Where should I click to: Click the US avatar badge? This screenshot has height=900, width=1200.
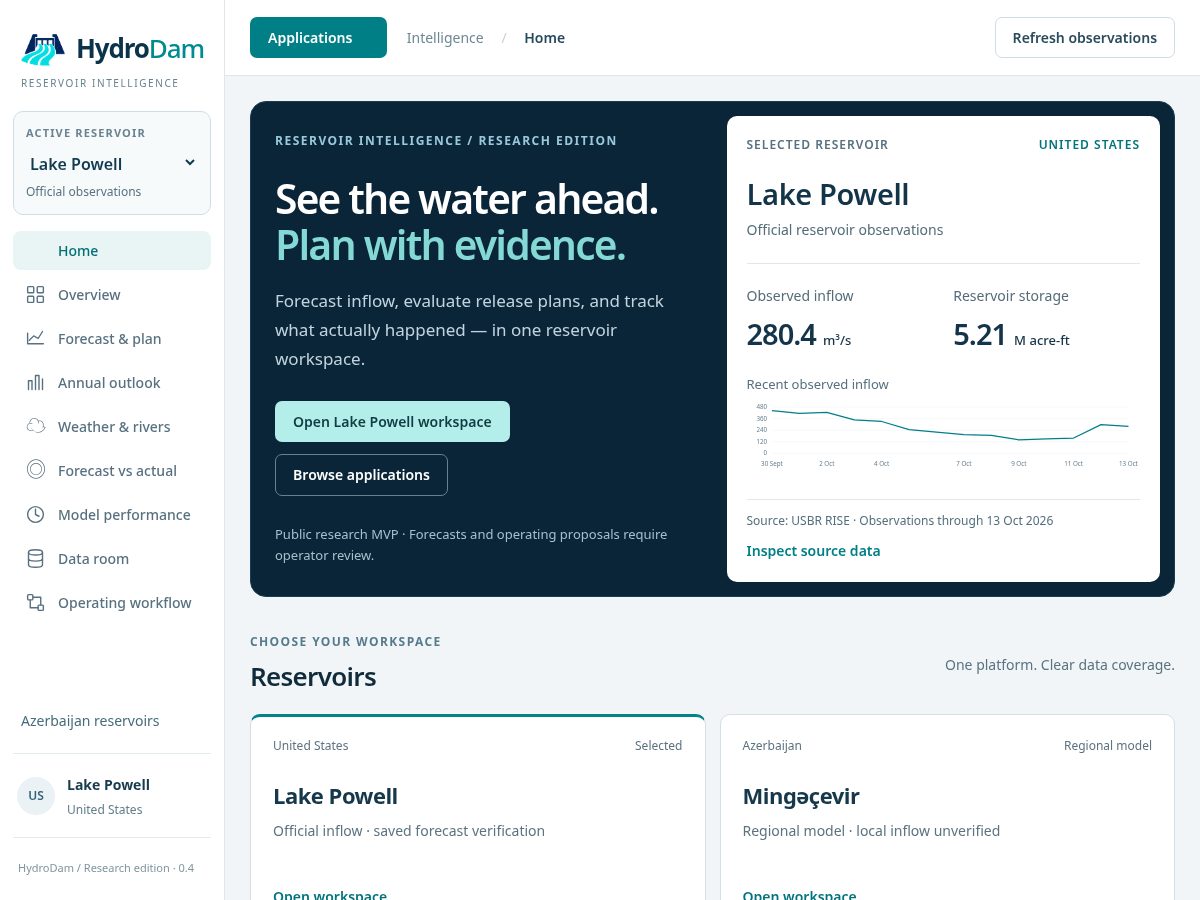[36, 796]
